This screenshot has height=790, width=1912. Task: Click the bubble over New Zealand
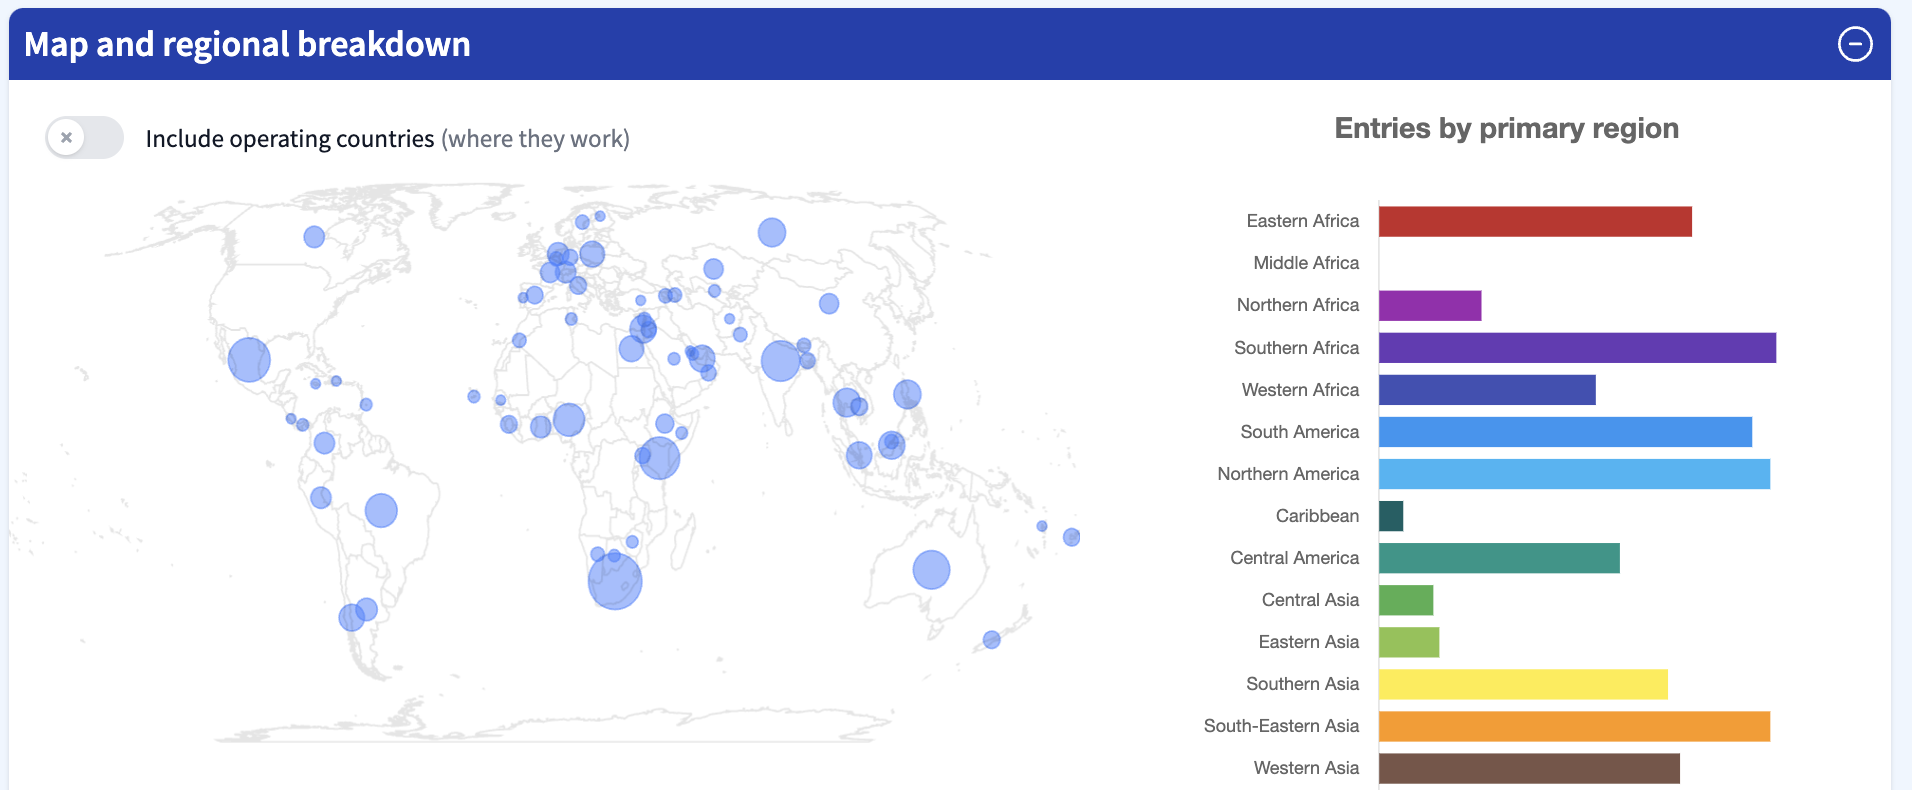click(991, 640)
